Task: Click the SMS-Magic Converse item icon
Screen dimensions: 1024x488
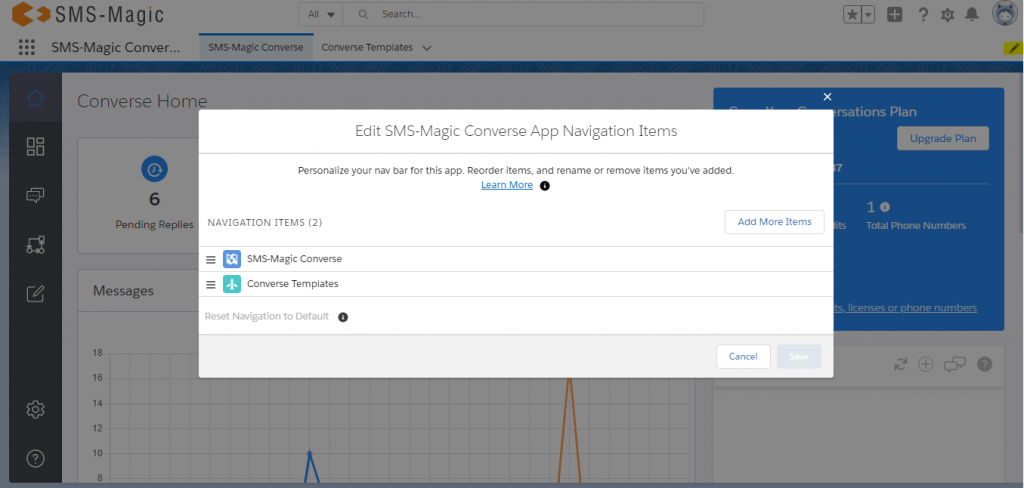Action: coord(232,259)
